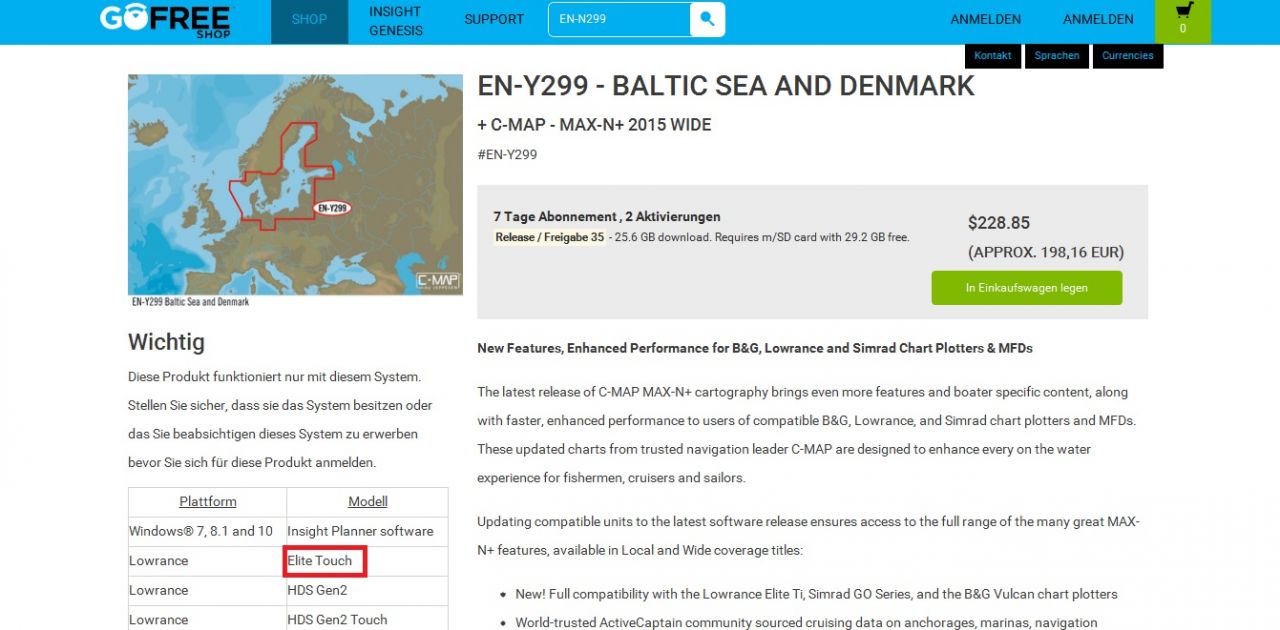Go to the SUPPORT menu item
The height and width of the screenshot is (630, 1280).
494,20
